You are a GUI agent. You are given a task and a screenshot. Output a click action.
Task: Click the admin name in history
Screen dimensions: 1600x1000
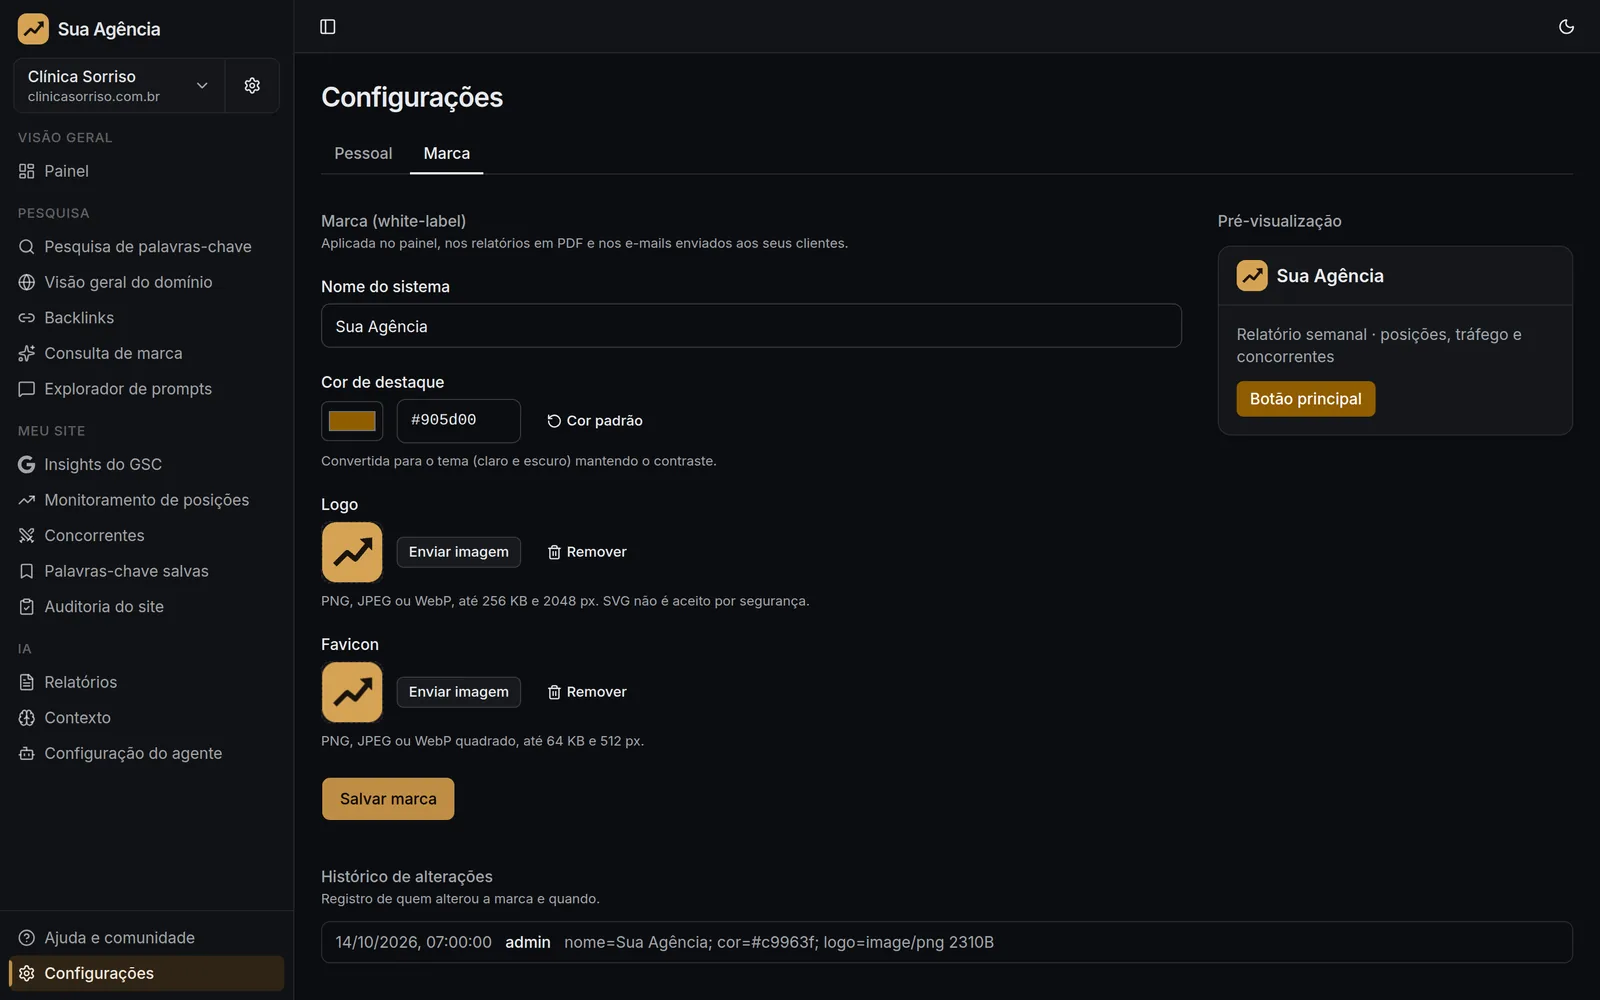tap(528, 942)
